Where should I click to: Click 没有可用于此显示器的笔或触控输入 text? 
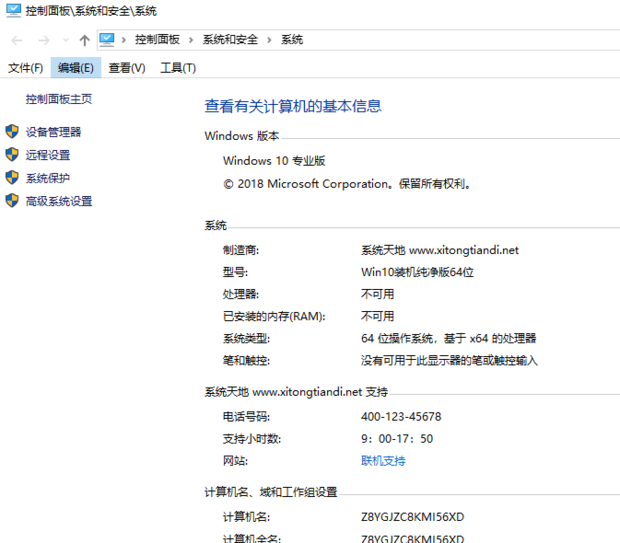pyautogui.click(x=449, y=360)
